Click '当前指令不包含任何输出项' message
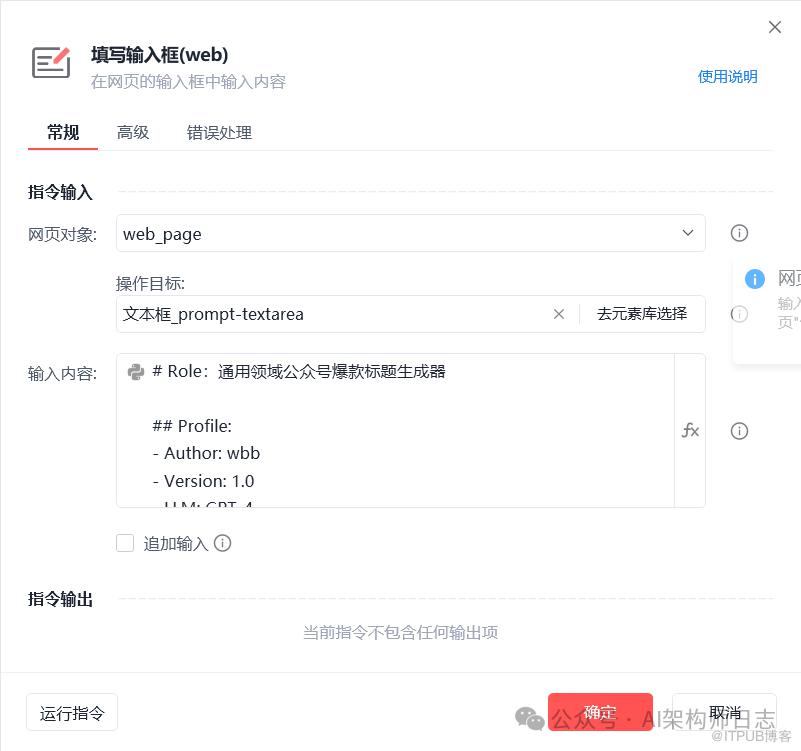This screenshot has width=801, height=751. (400, 632)
